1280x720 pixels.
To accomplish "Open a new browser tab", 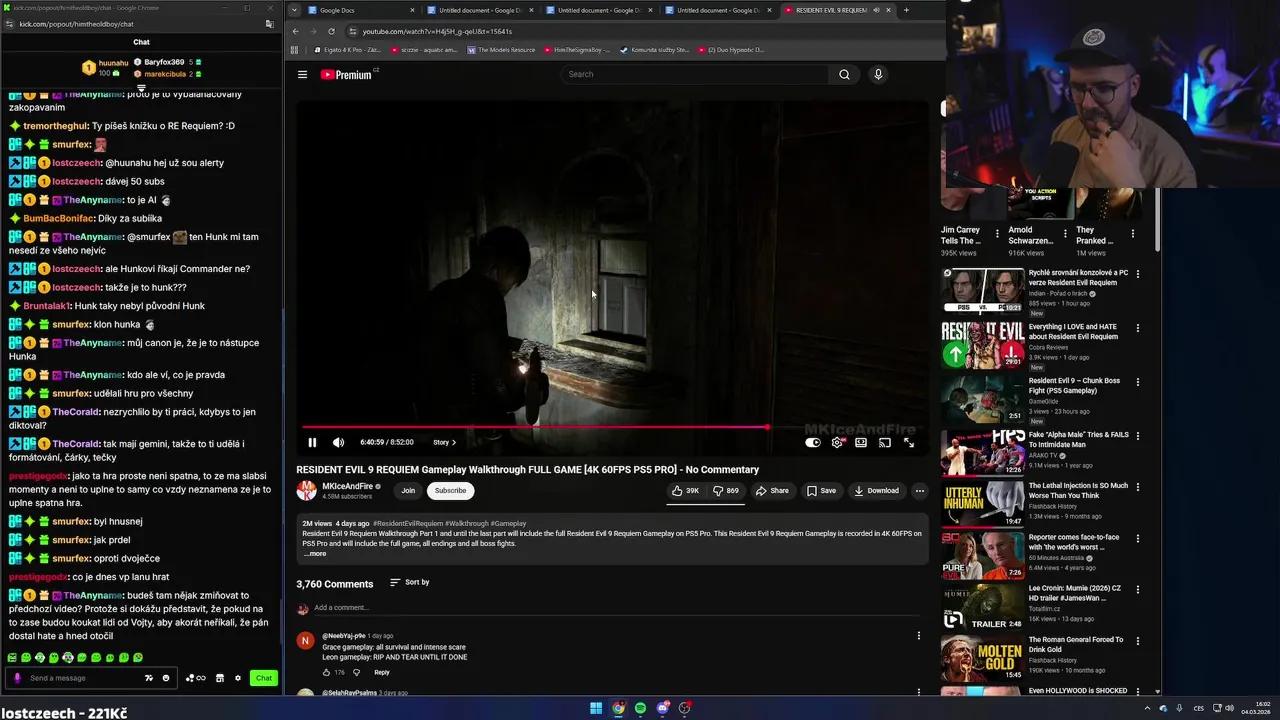I will (906, 10).
